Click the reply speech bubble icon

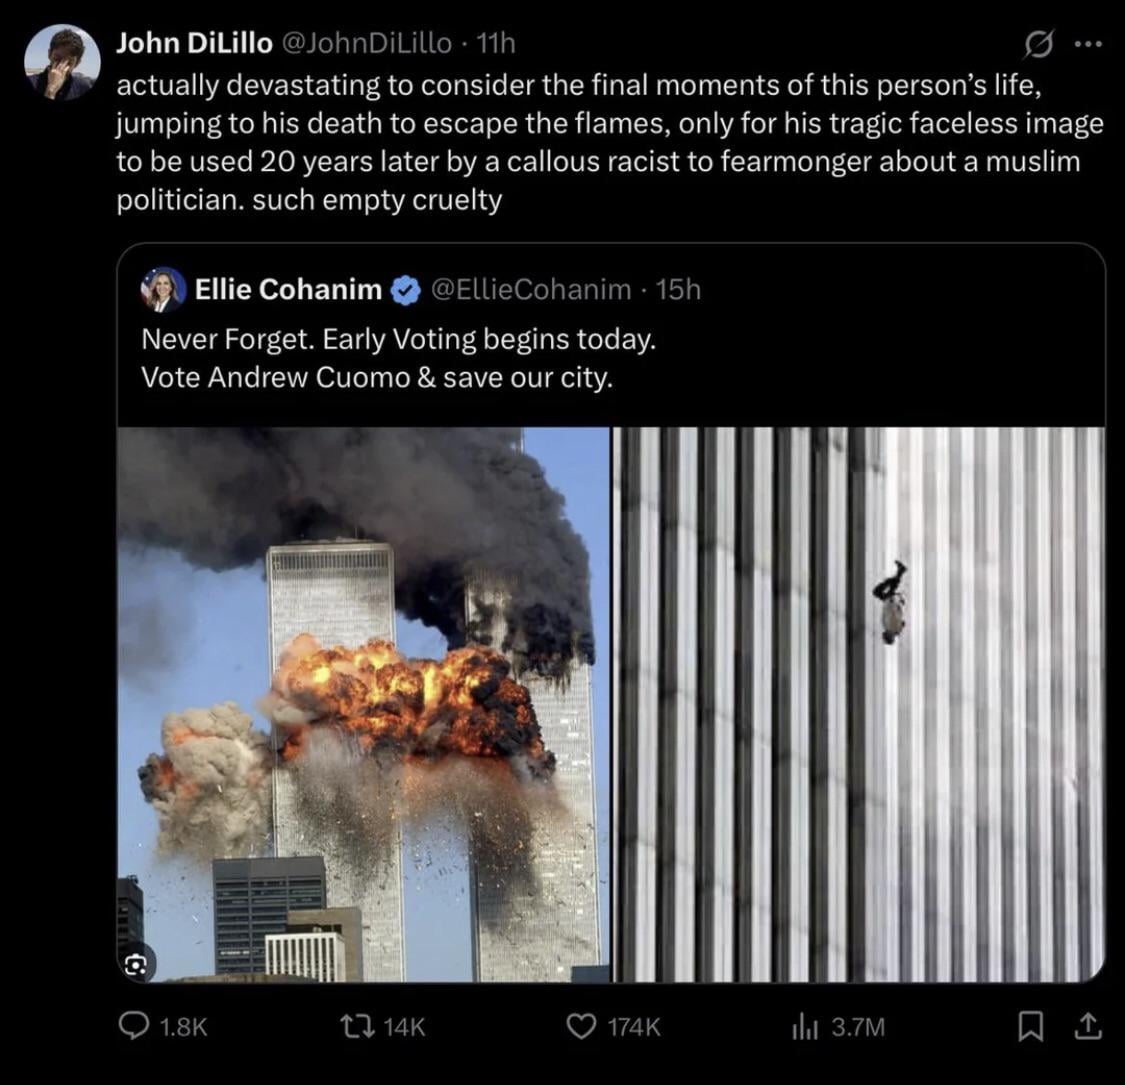[133, 1026]
